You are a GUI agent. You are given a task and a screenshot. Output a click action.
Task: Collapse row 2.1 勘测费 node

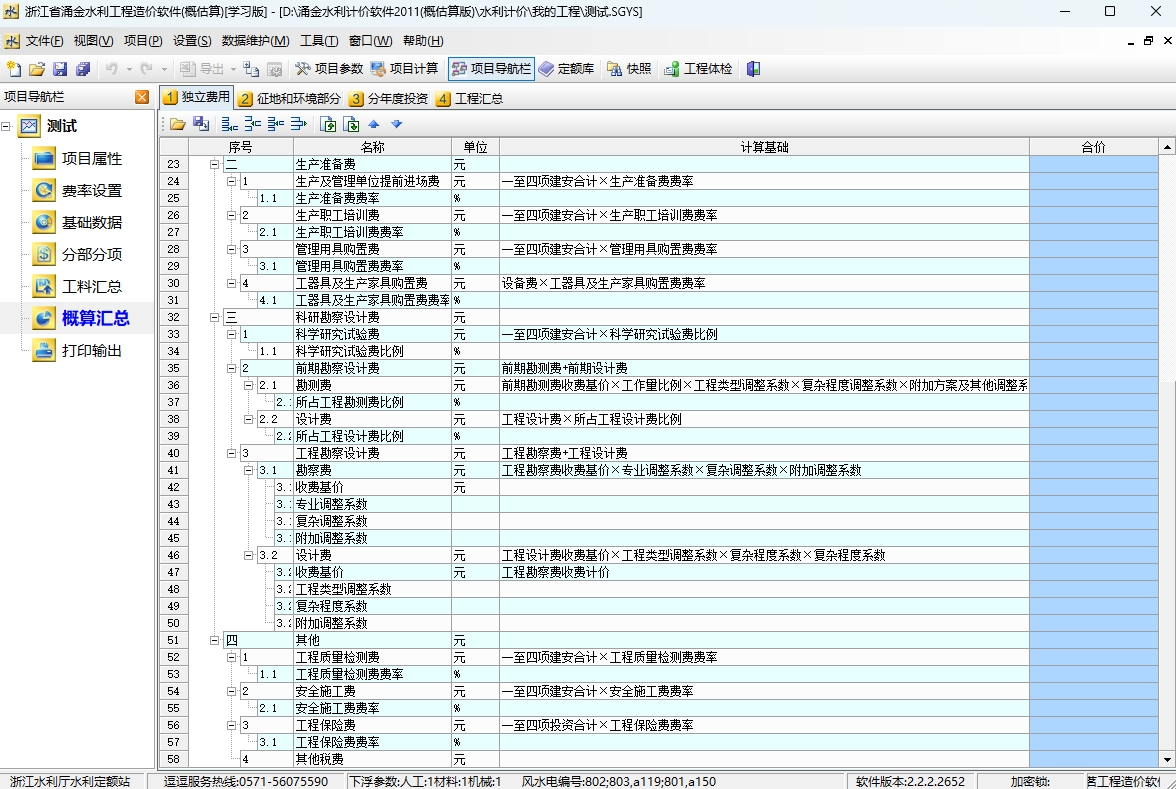point(248,386)
